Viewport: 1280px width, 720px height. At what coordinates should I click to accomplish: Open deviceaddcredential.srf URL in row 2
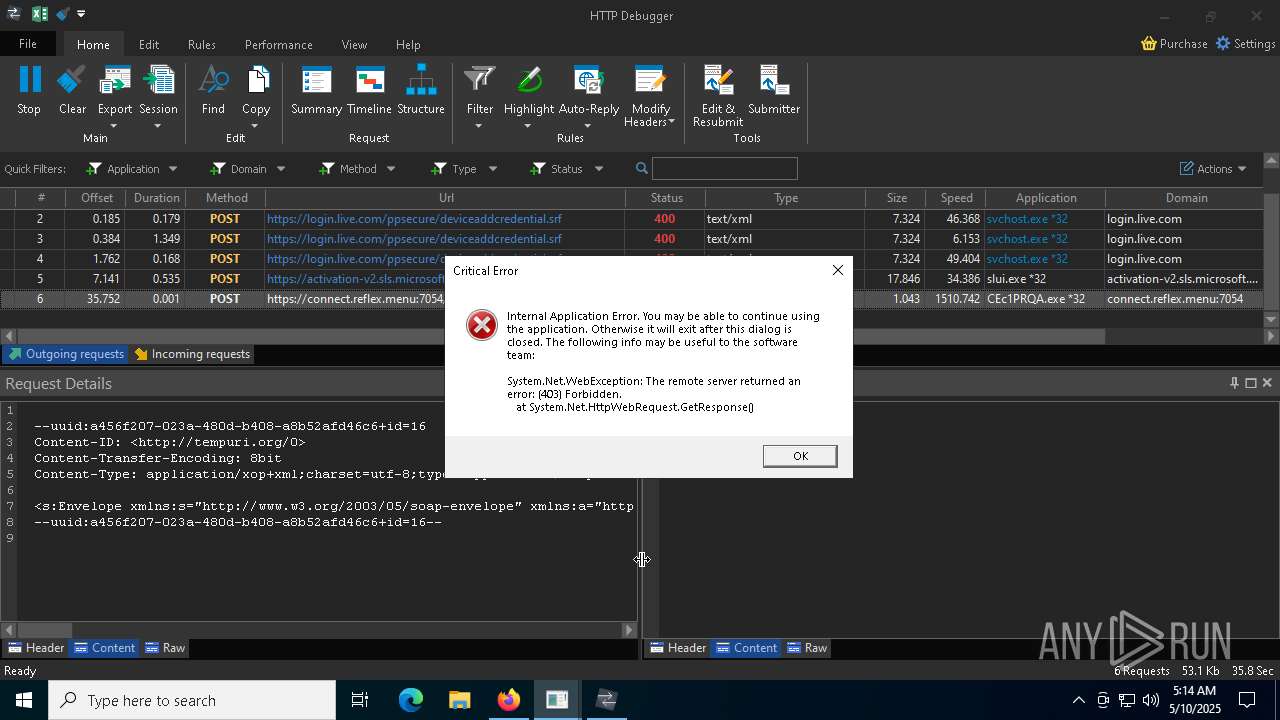tap(414, 219)
